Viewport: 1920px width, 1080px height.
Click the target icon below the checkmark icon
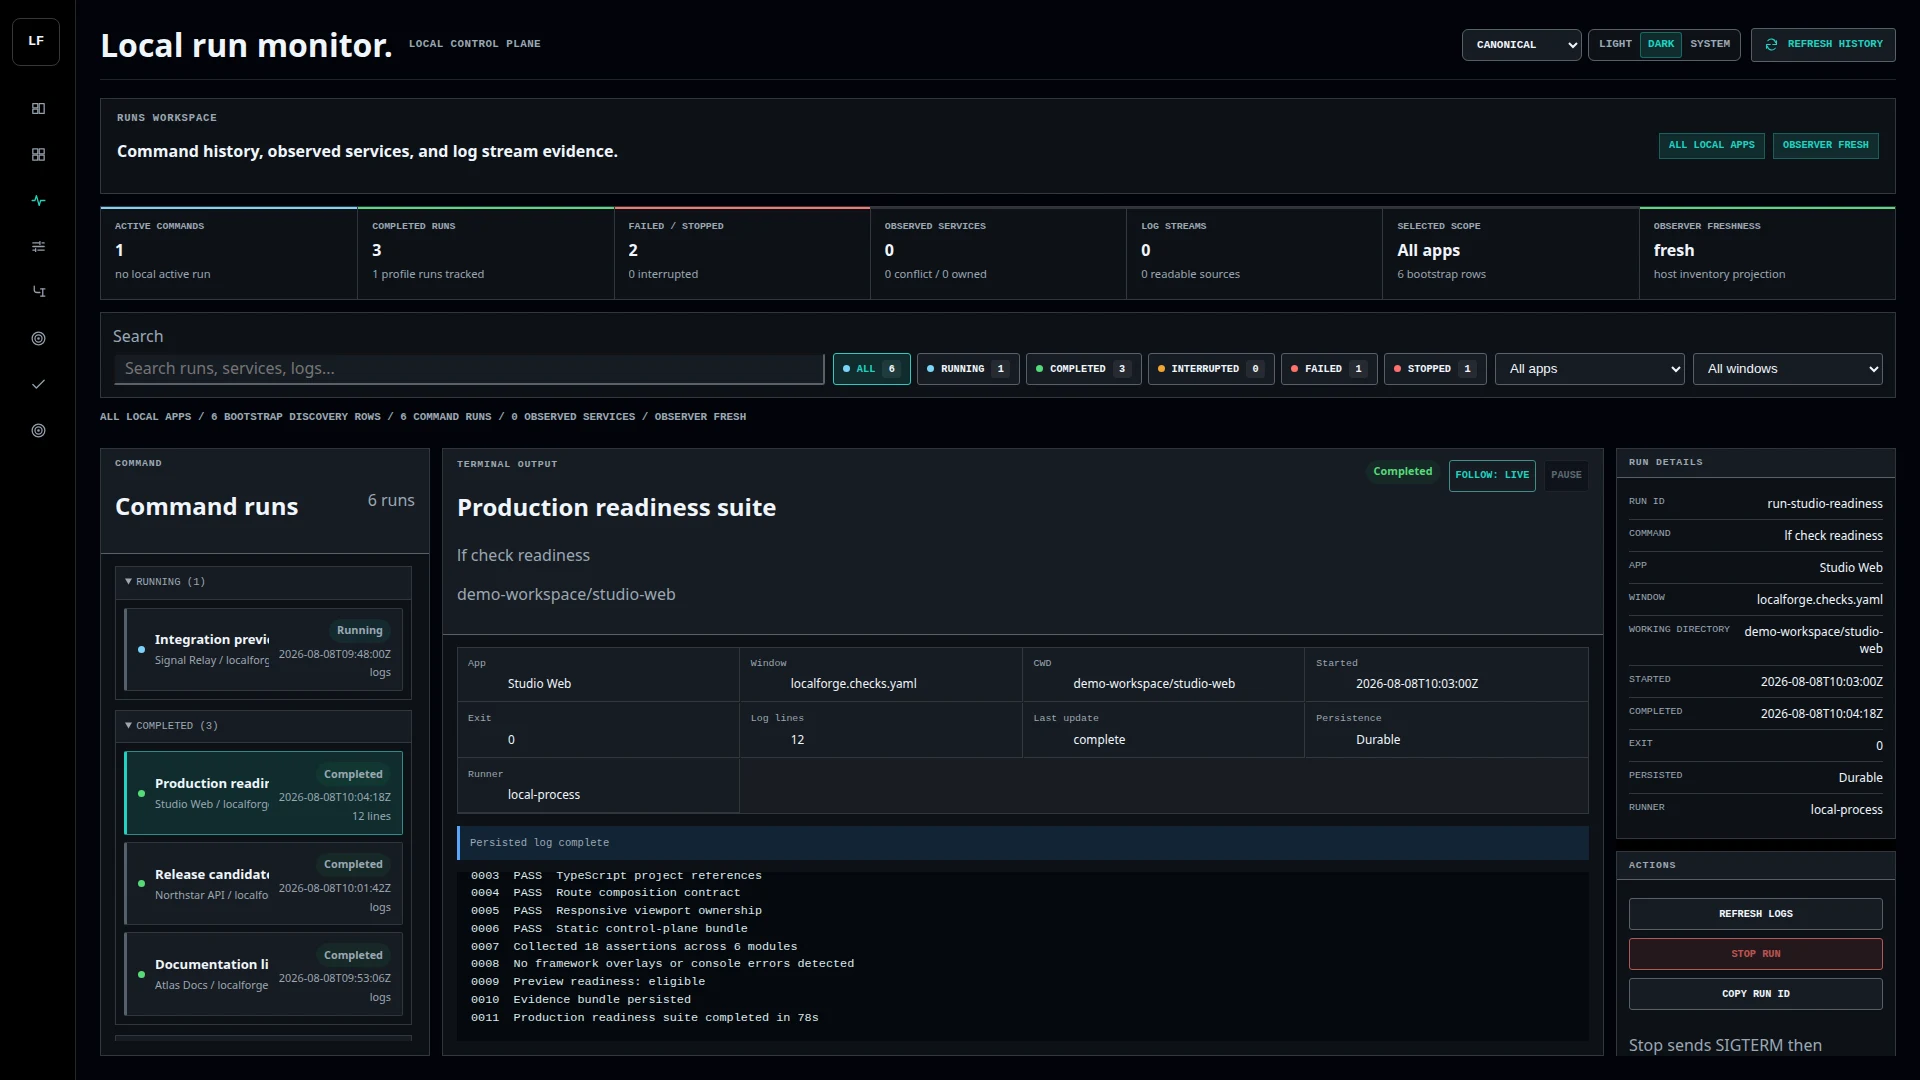(38, 430)
